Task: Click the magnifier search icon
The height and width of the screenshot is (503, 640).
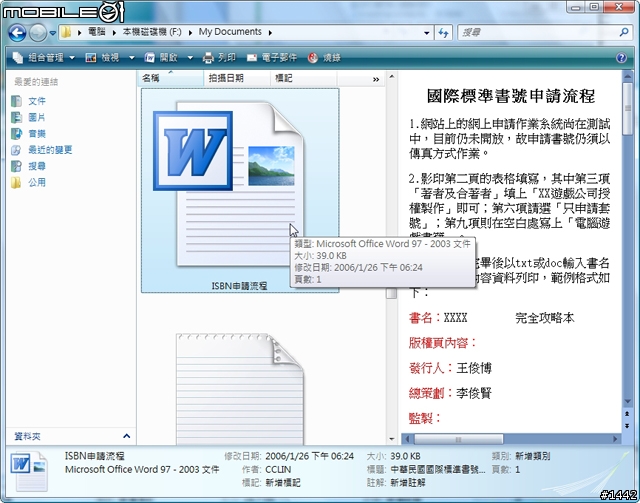Action: click(624, 32)
